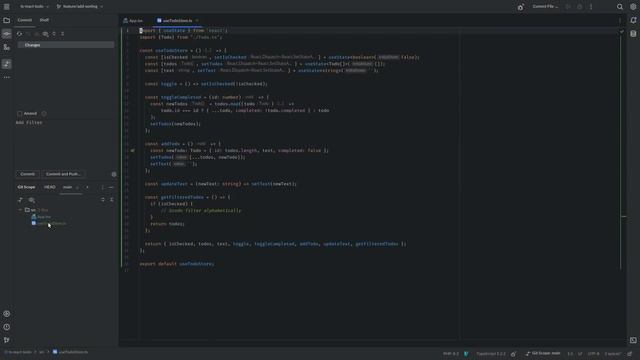Screen dimensions: 640x360
Task: Click the branch compare icon in Git Scope
Action: click(20, 200)
